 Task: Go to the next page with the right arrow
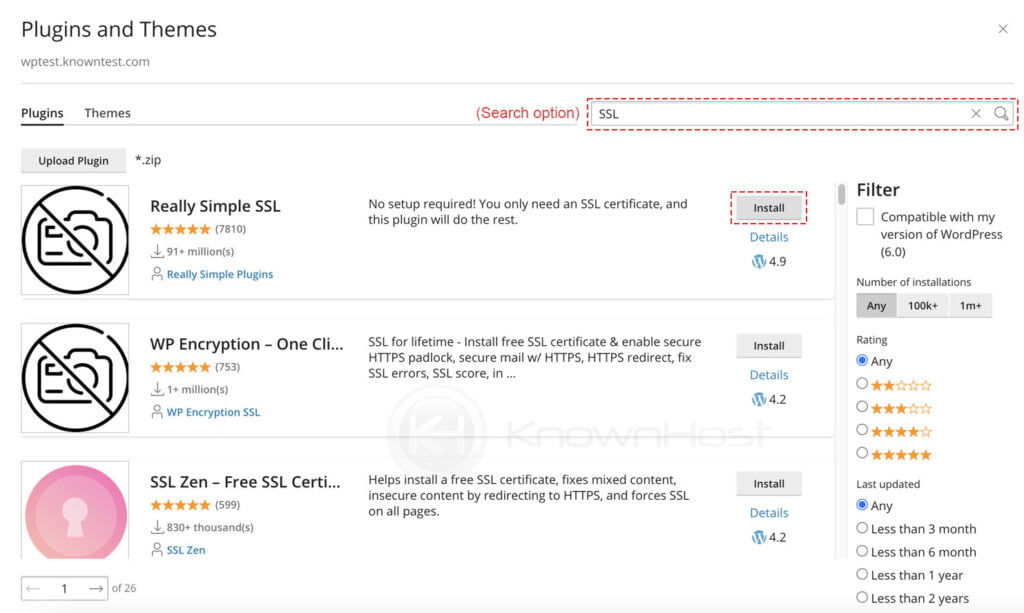[96, 589]
